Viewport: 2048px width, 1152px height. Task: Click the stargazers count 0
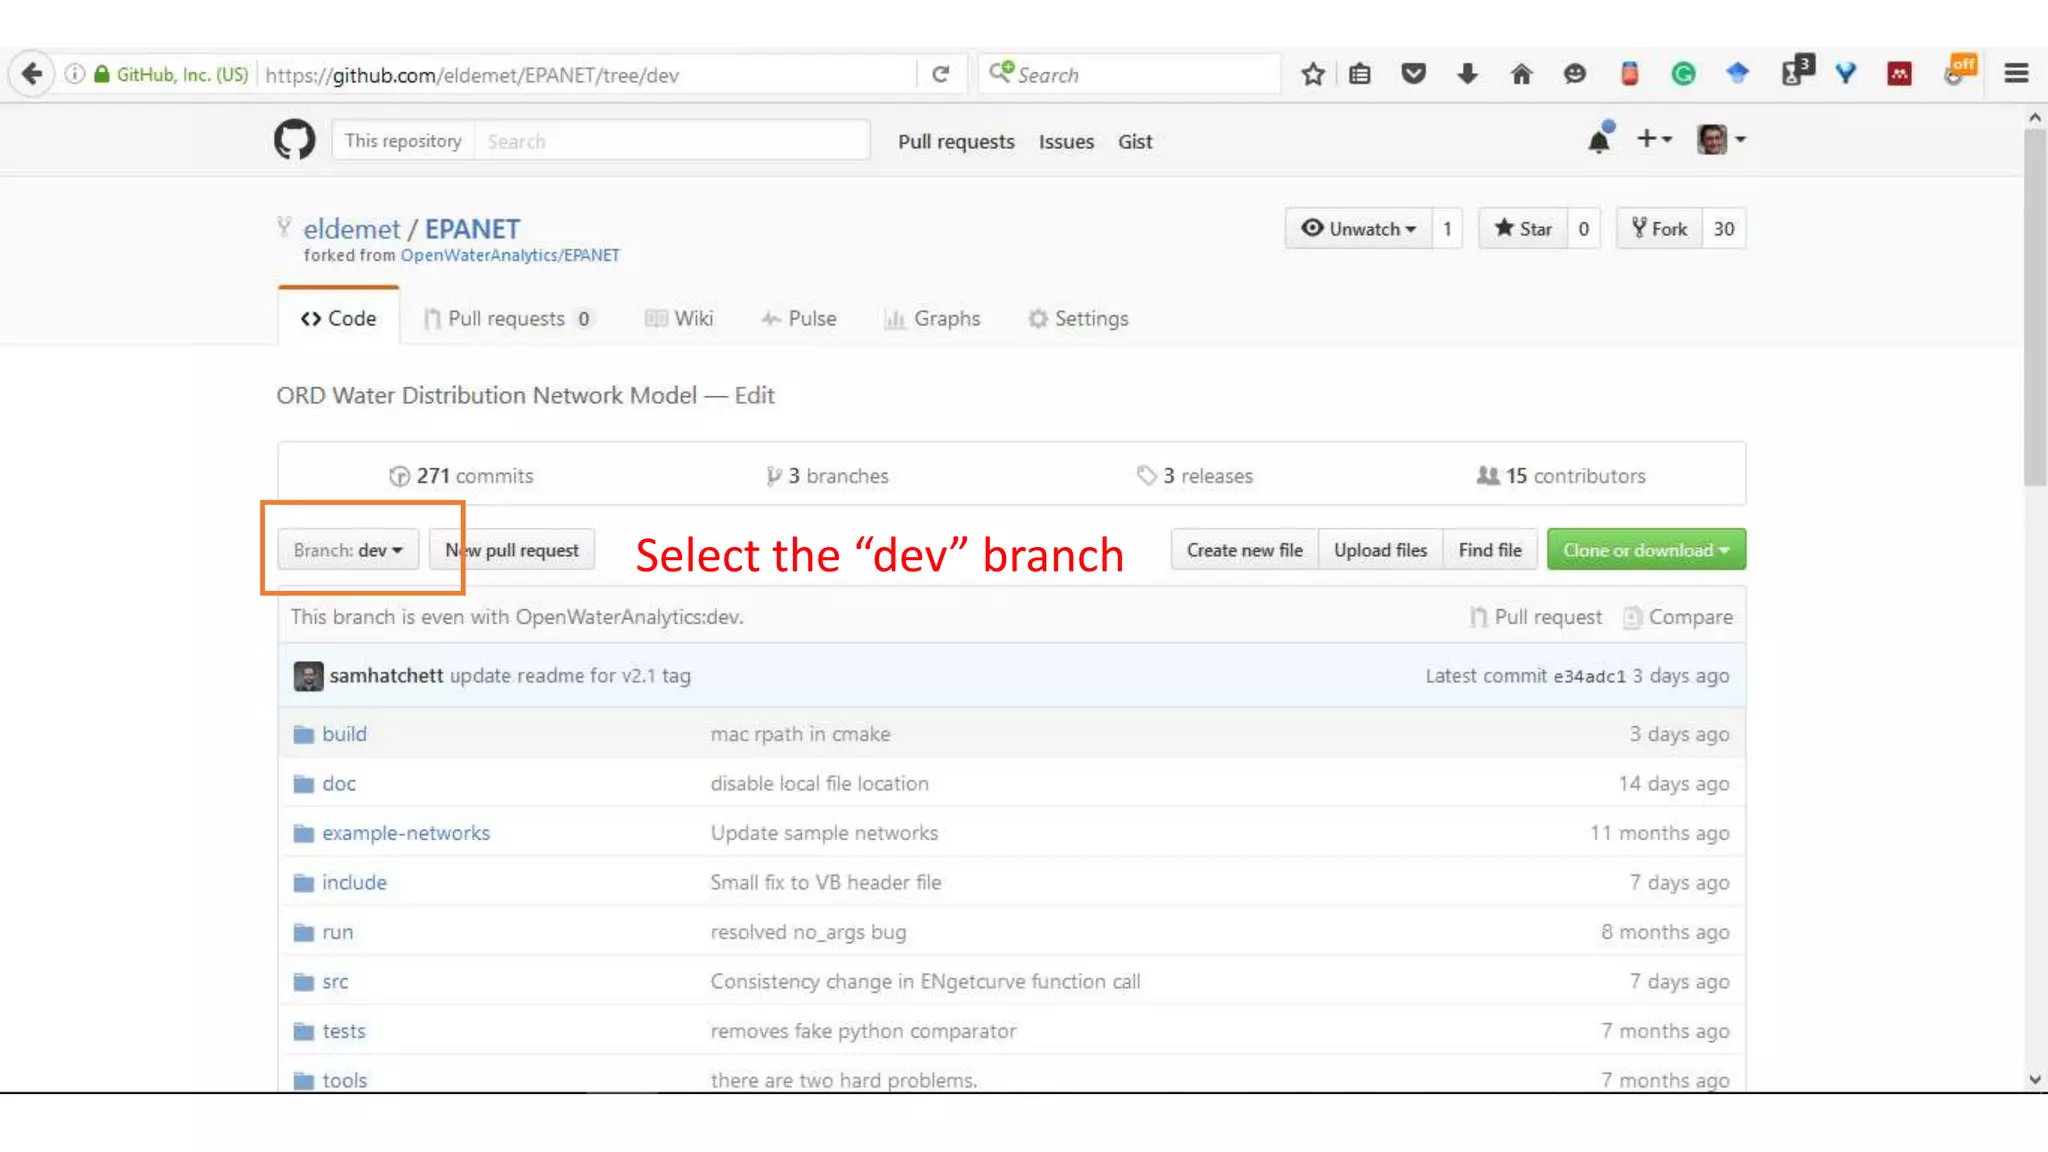coord(1583,229)
